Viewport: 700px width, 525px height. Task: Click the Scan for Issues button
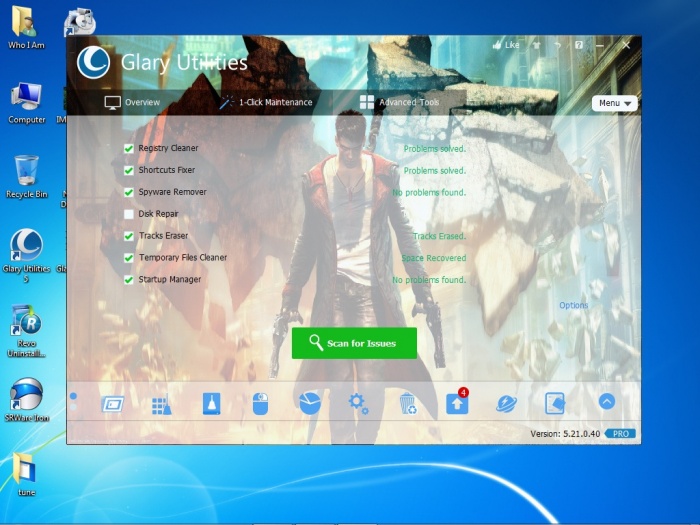coord(354,343)
